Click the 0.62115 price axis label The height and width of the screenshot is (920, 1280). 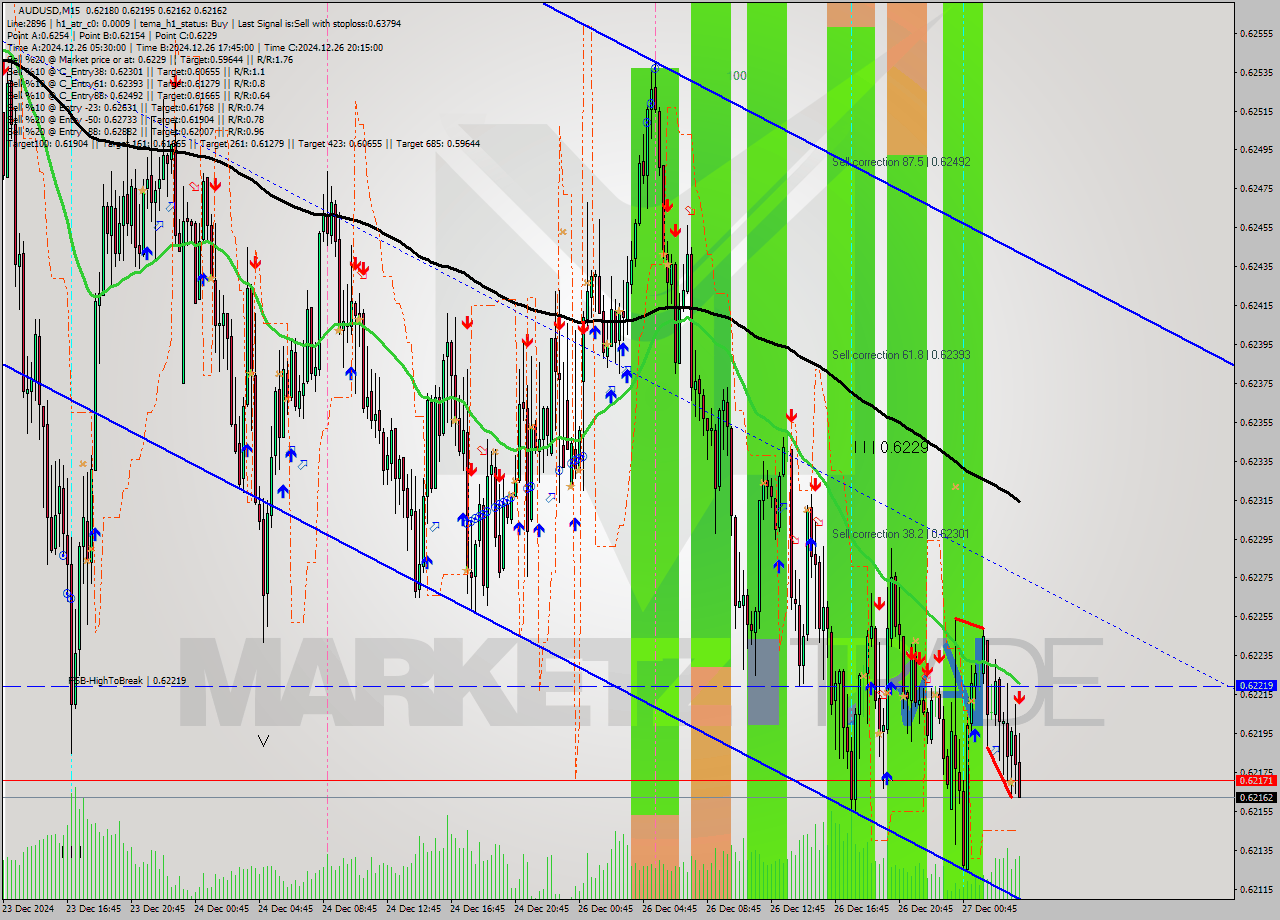[x=1256, y=890]
